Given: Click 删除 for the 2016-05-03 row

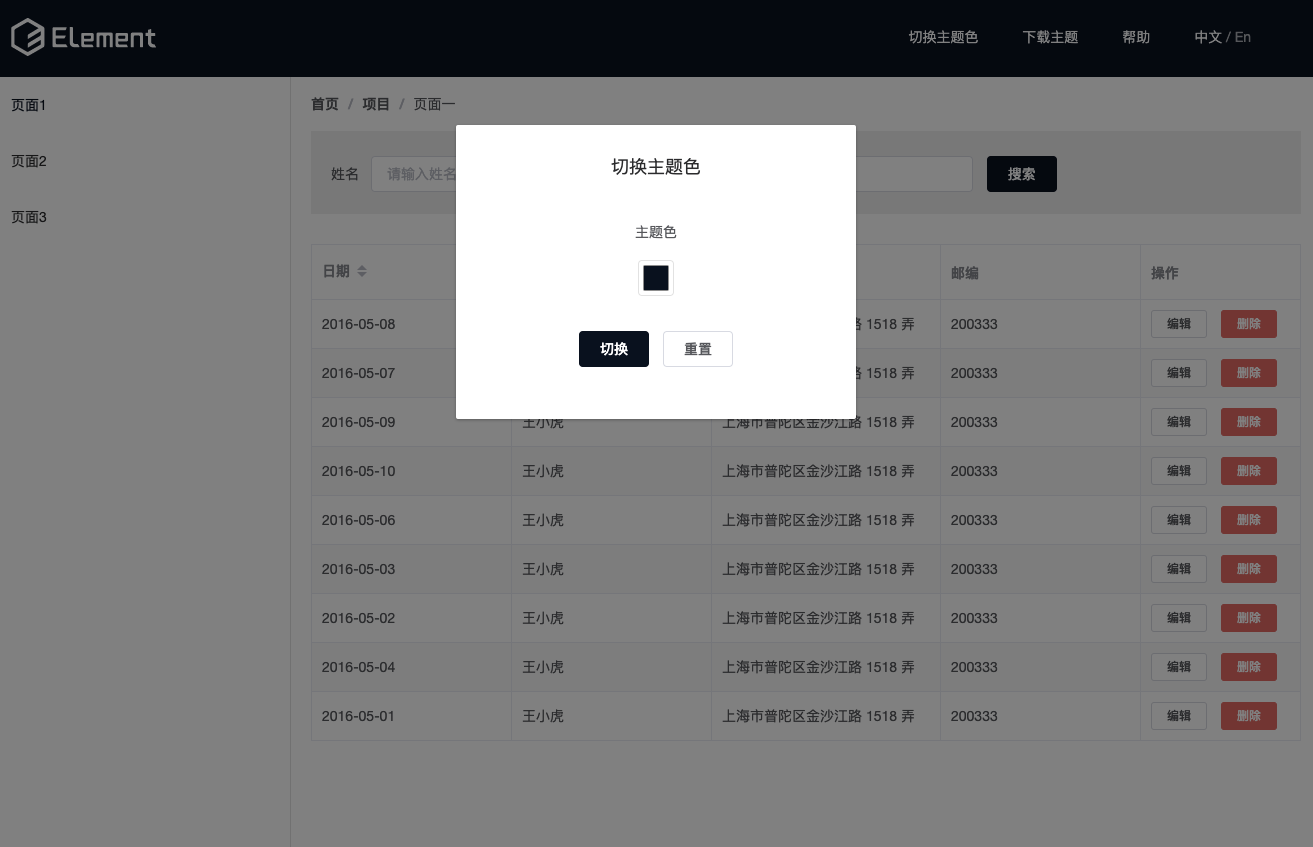Looking at the screenshot, I should [1249, 569].
